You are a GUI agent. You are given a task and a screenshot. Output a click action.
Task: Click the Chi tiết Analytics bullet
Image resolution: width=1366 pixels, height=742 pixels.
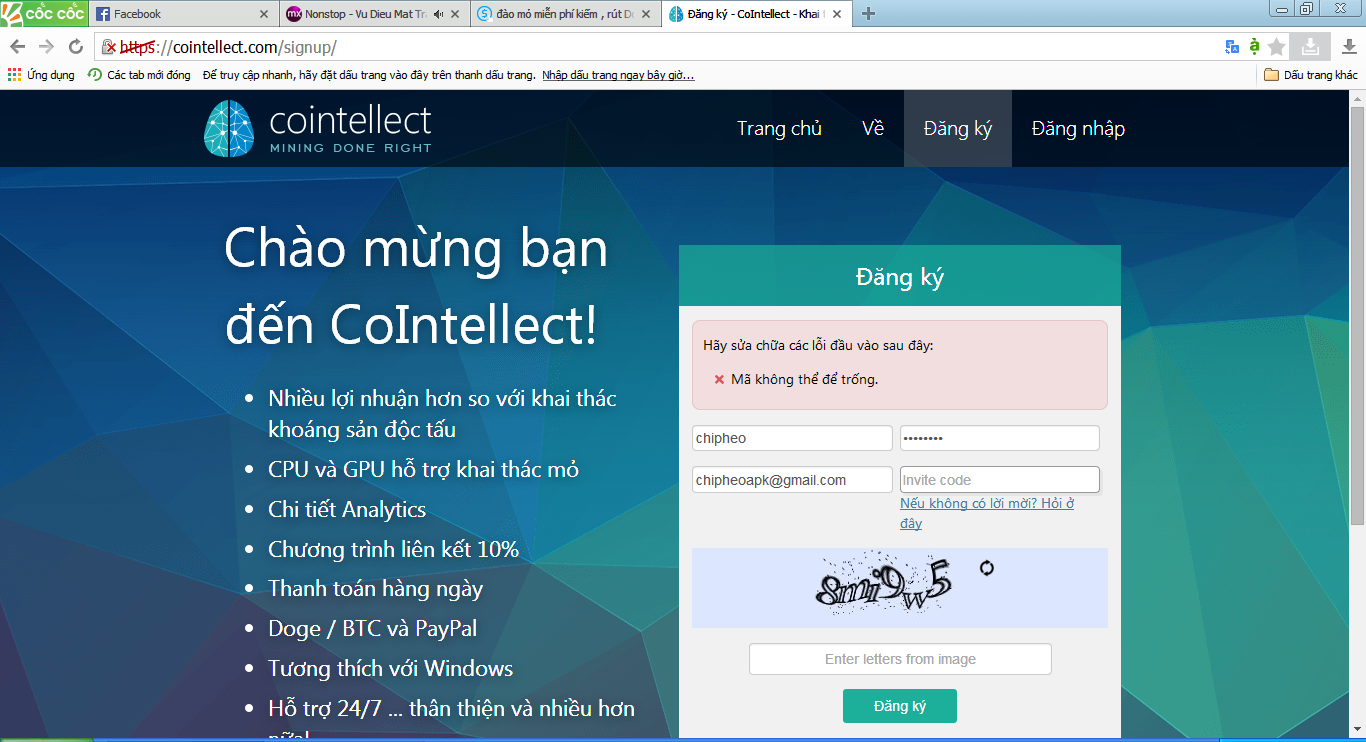tap(347, 509)
